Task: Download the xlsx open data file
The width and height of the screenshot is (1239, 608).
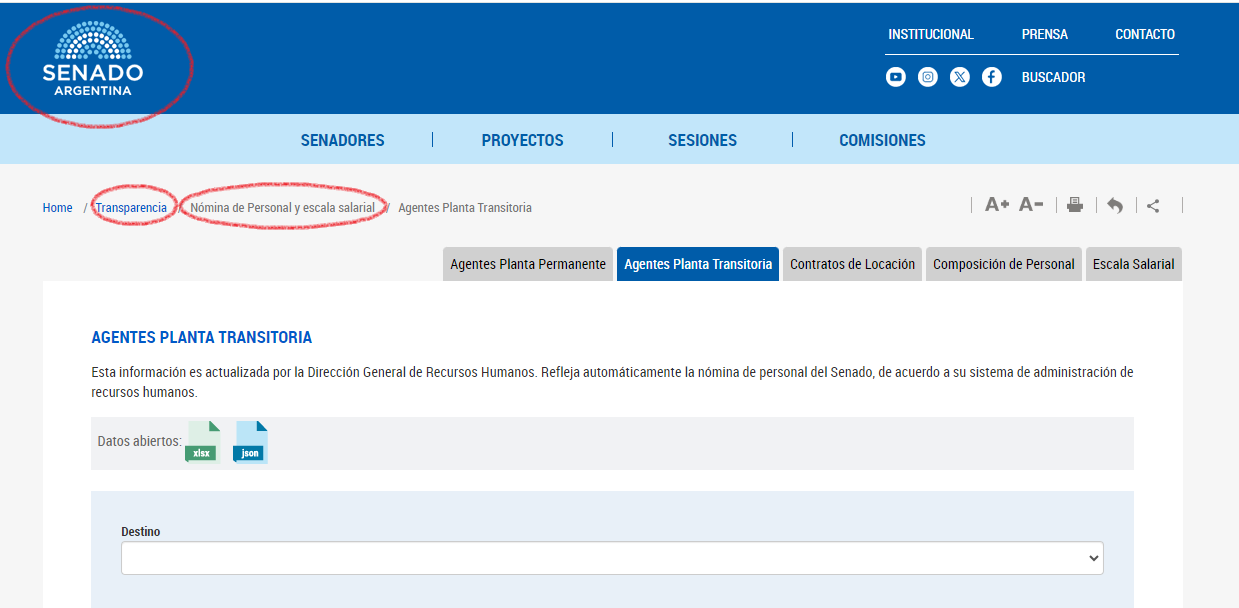Action: click(x=201, y=442)
